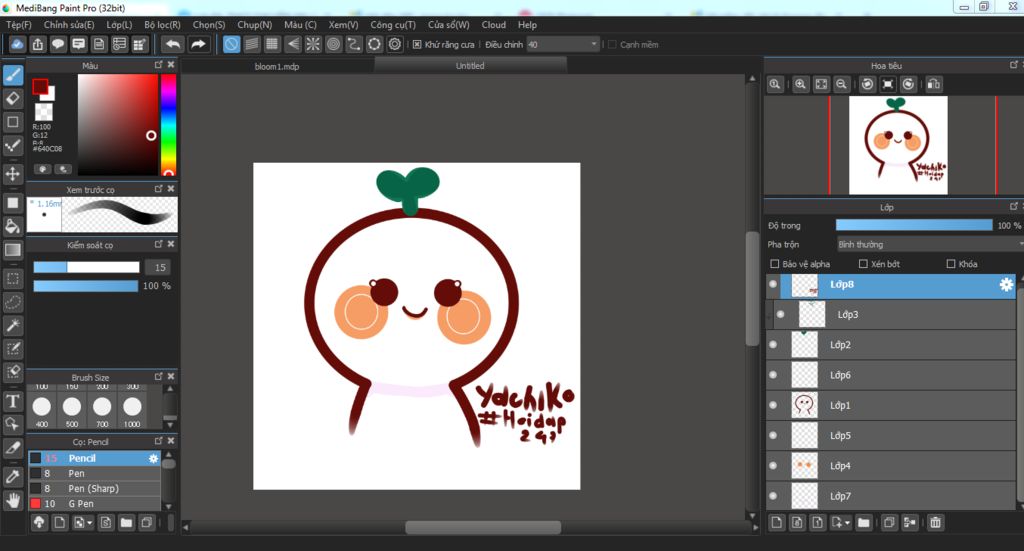1024x551 pixels.
Task: Click the Undo arrow in toolbar
Action: tap(173, 44)
